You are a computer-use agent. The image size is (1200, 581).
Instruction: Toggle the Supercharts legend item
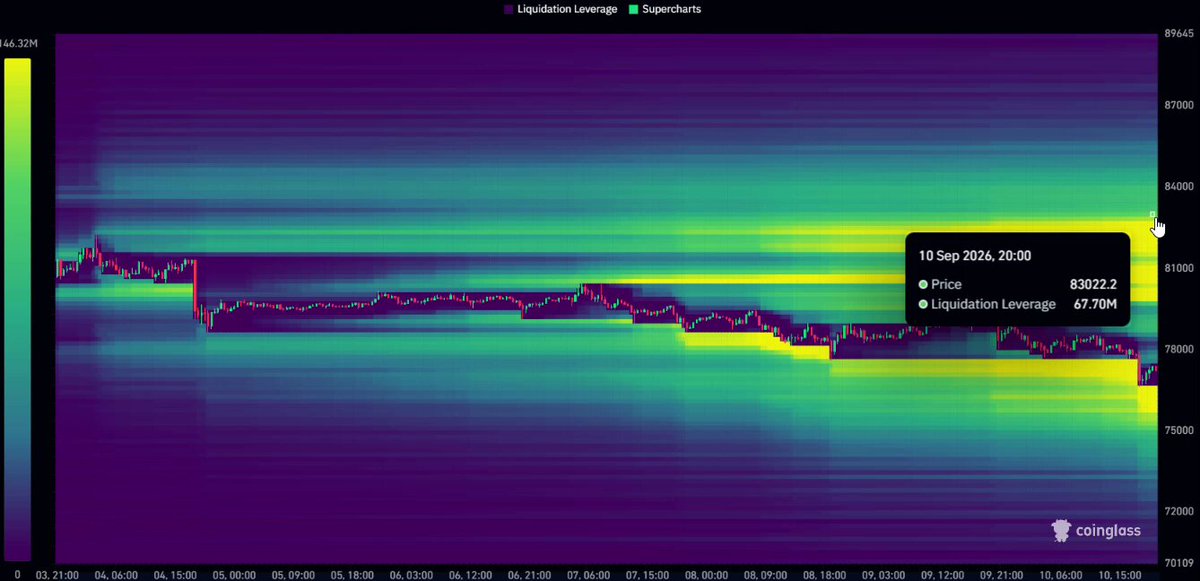pyautogui.click(x=664, y=9)
